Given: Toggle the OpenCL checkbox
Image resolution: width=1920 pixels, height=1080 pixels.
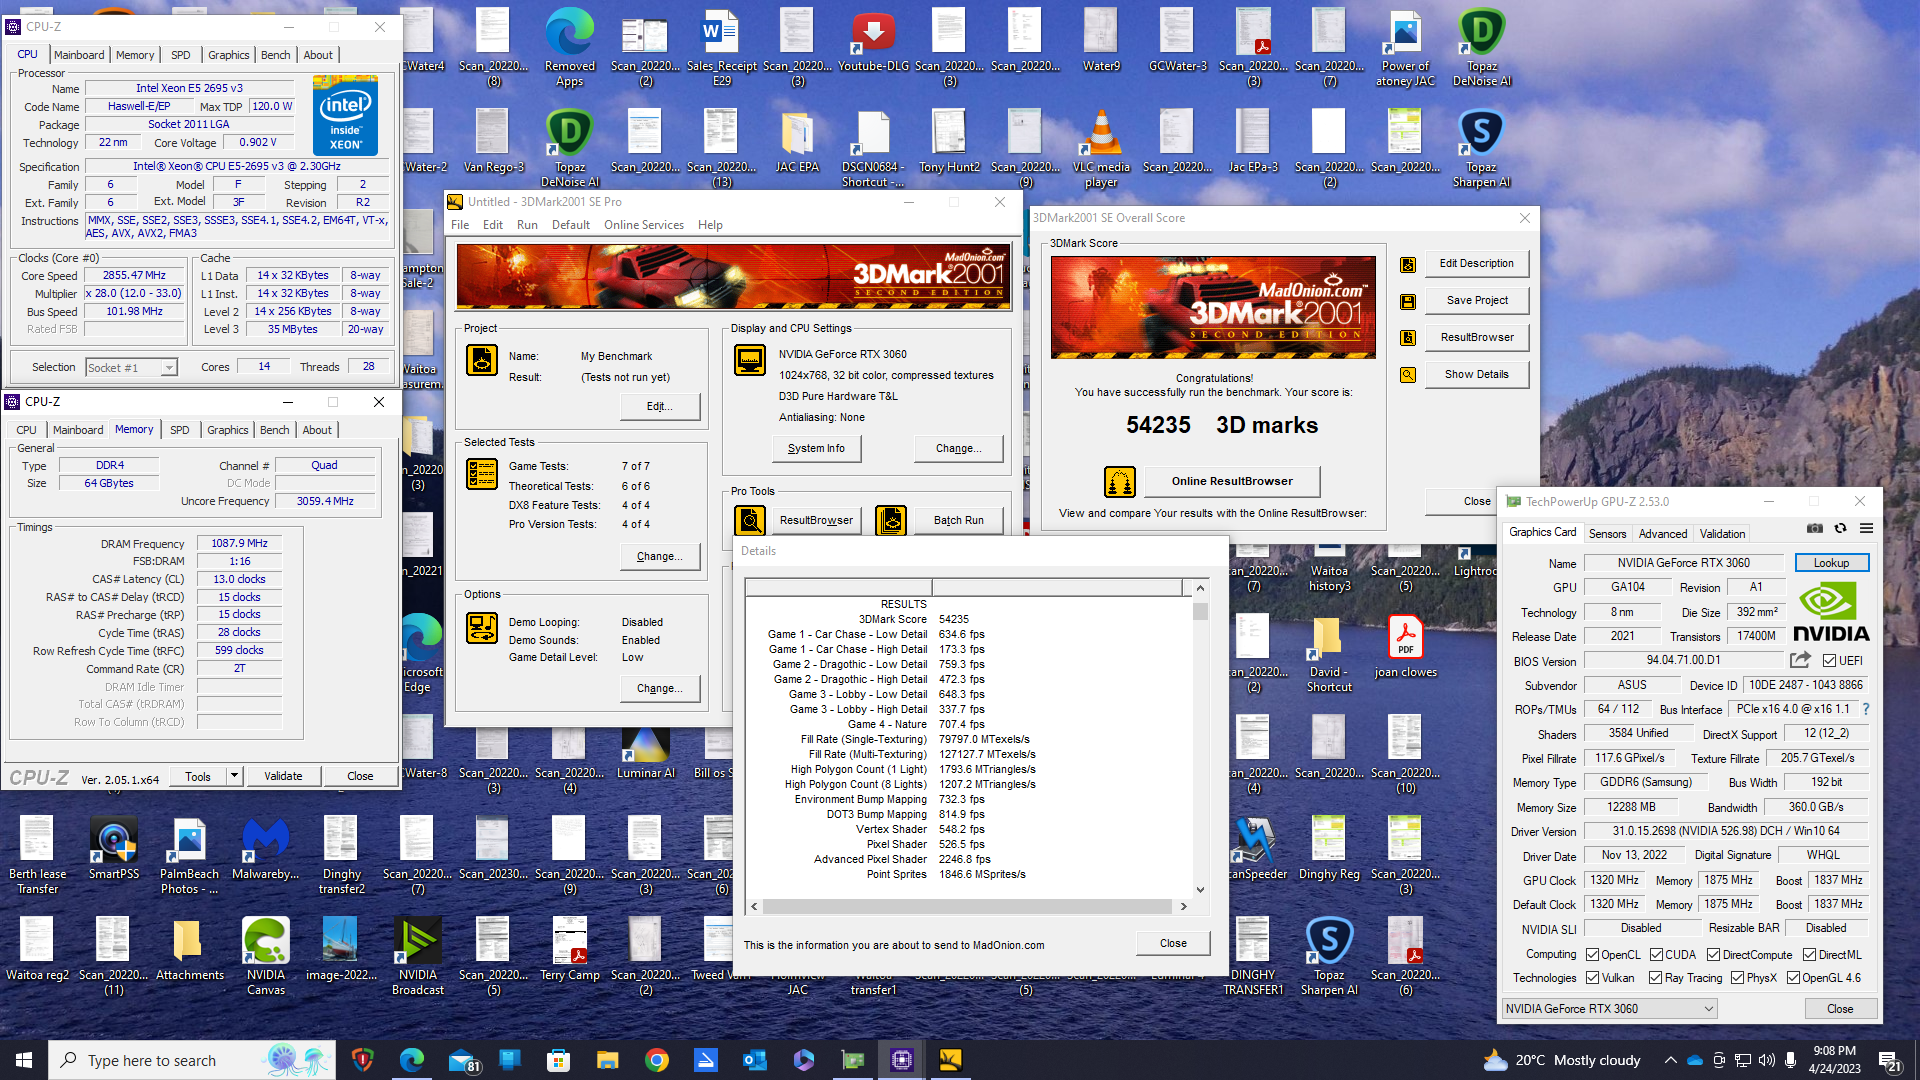Looking at the screenshot, I should [x=1593, y=955].
